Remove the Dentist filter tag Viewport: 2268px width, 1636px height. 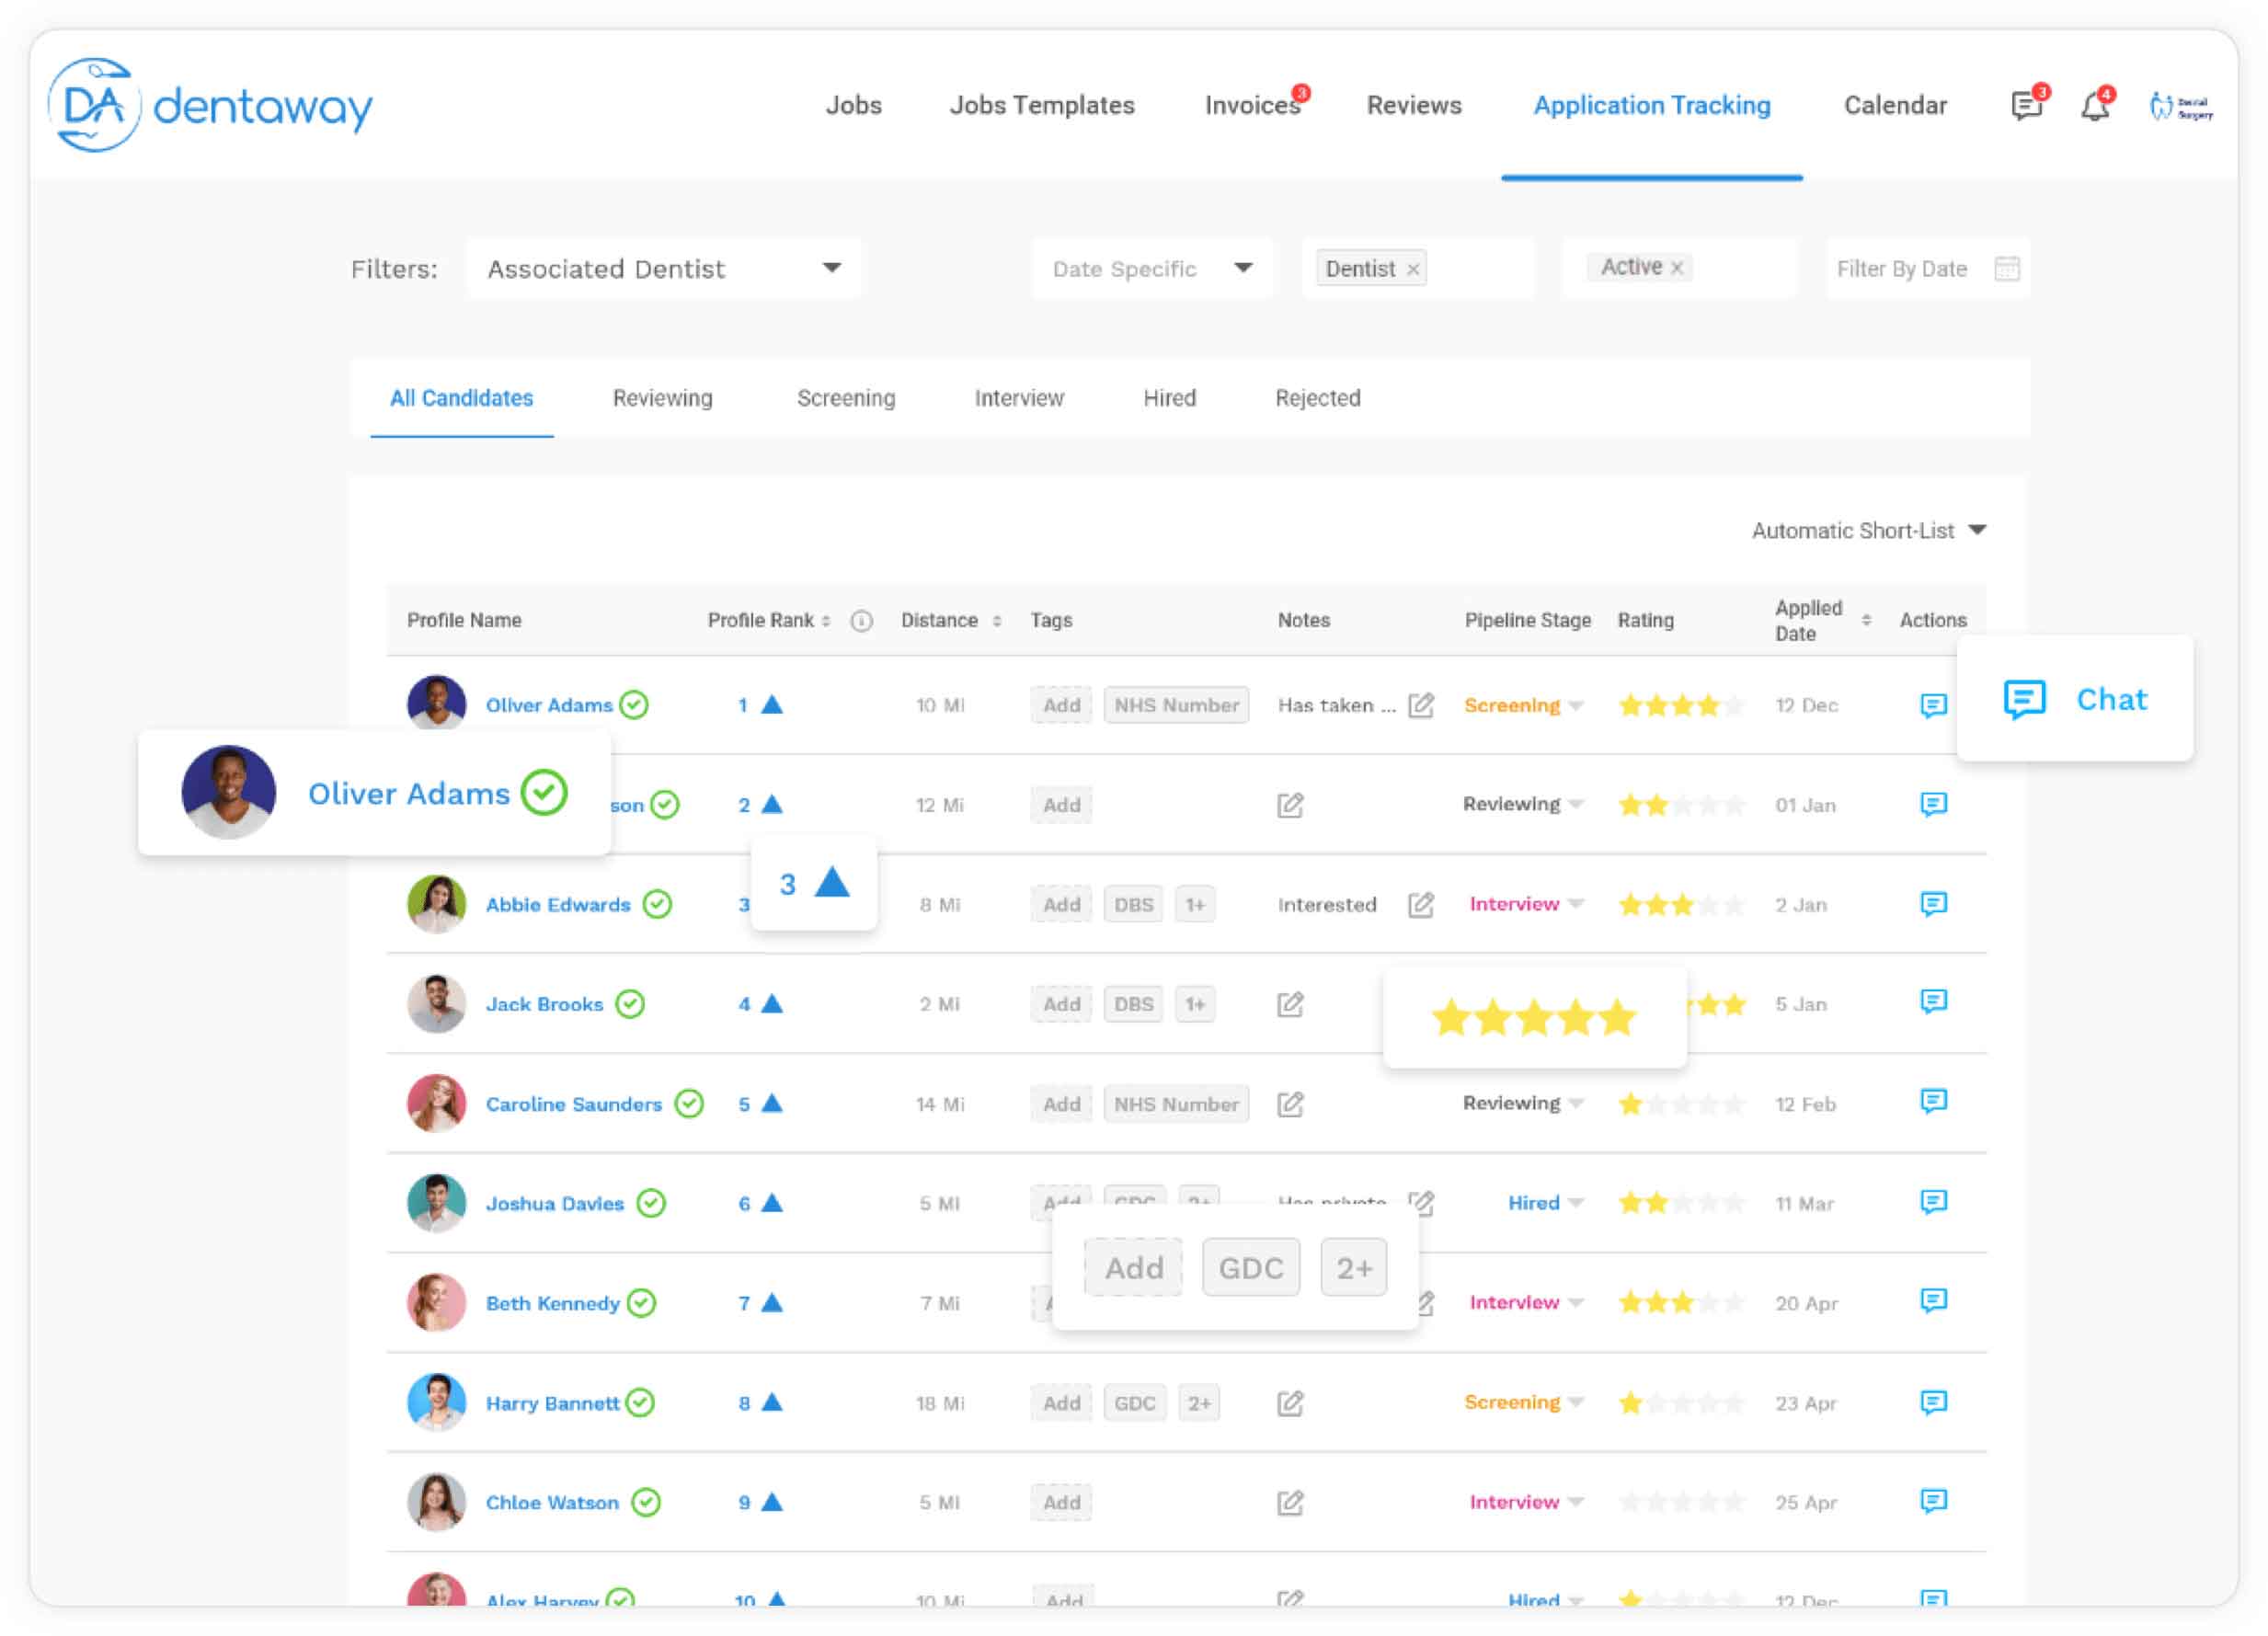[1412, 269]
